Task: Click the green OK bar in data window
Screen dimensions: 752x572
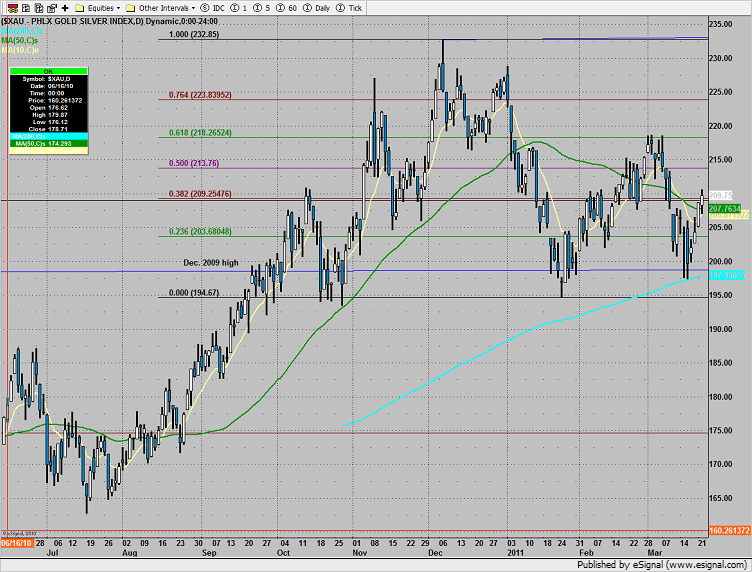Action: [48, 71]
